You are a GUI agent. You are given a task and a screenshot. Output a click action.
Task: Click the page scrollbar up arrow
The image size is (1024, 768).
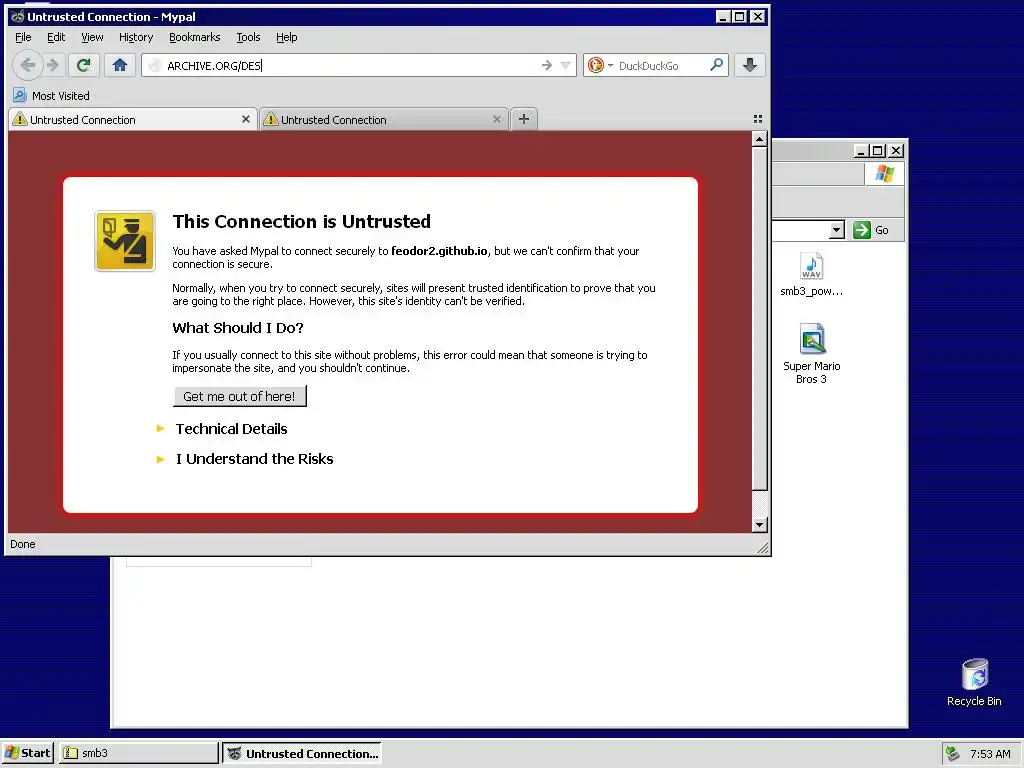click(759, 139)
